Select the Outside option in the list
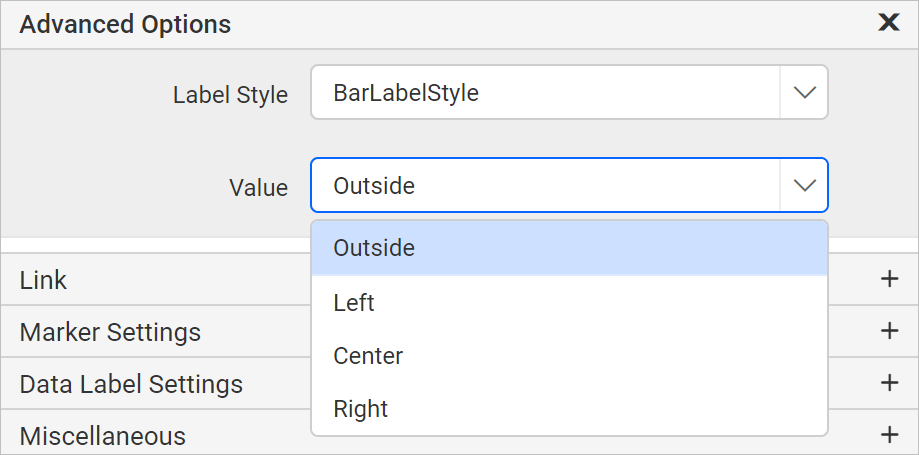 569,248
